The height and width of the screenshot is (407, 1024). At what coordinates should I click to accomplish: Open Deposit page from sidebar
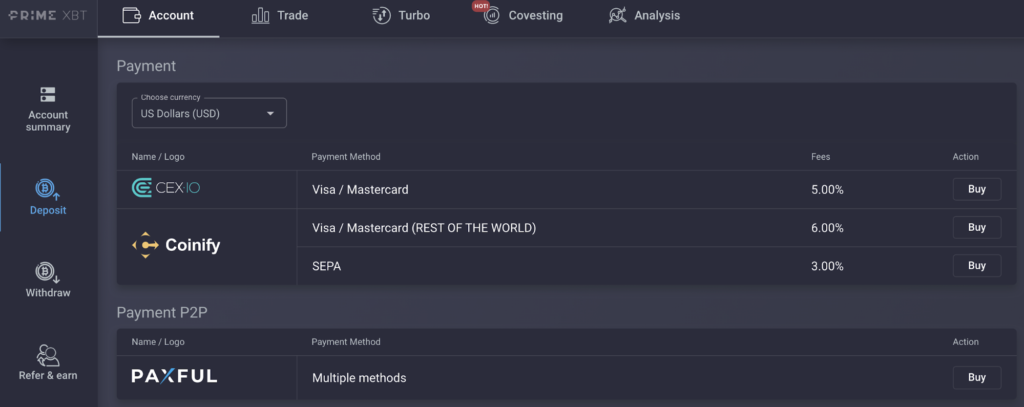[x=48, y=196]
